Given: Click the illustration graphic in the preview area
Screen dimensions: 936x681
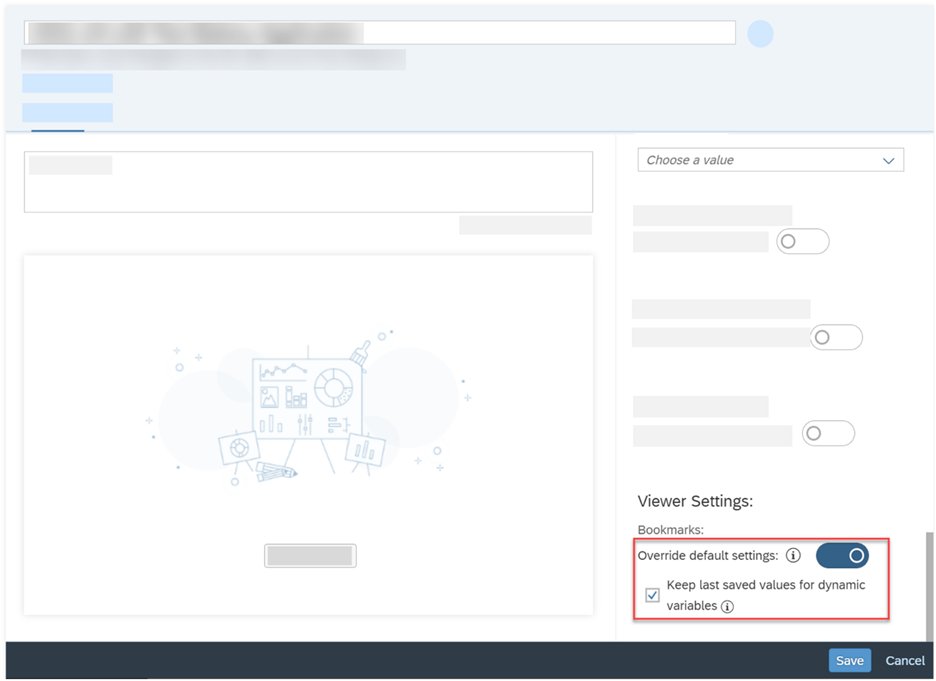Looking at the screenshot, I should click(x=310, y=400).
